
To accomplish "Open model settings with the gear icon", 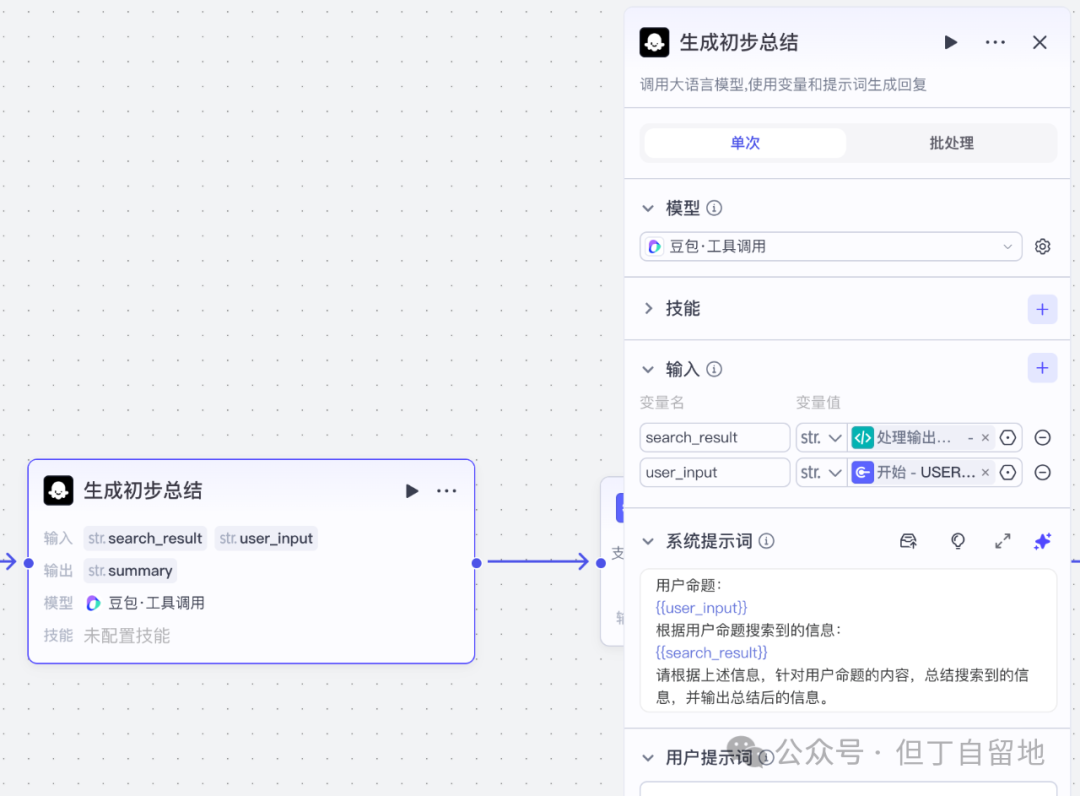I will (1042, 246).
